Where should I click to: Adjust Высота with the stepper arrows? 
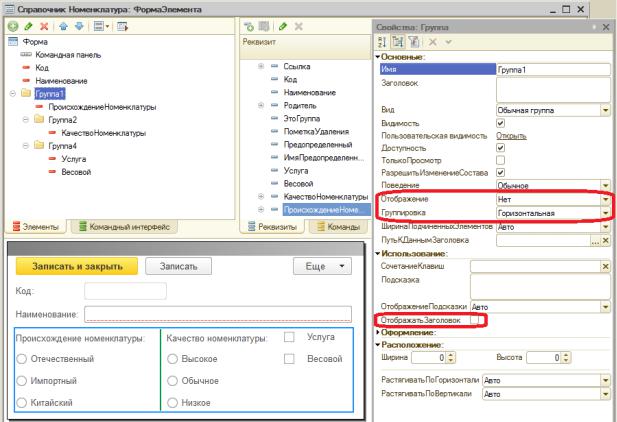click(x=566, y=357)
